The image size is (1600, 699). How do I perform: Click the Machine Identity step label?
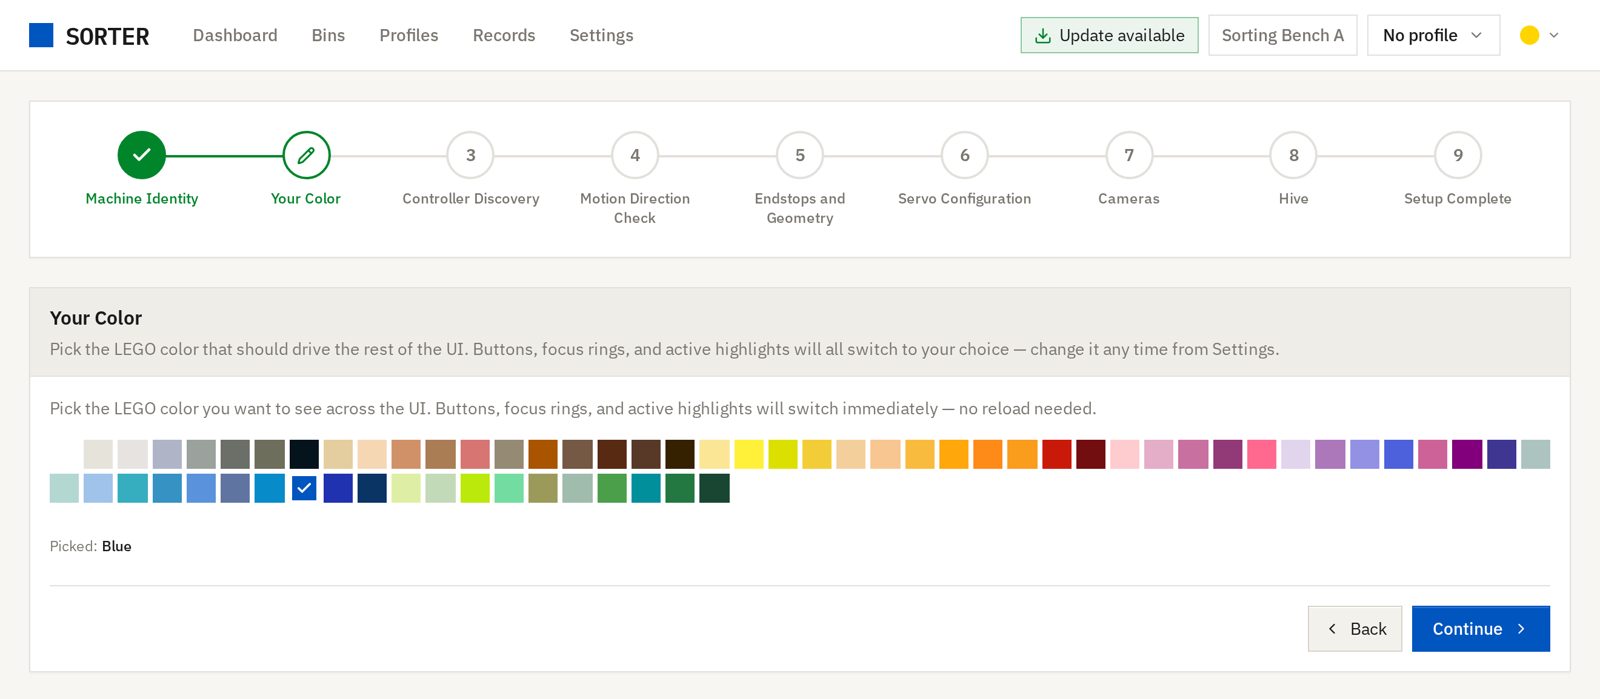[142, 199]
